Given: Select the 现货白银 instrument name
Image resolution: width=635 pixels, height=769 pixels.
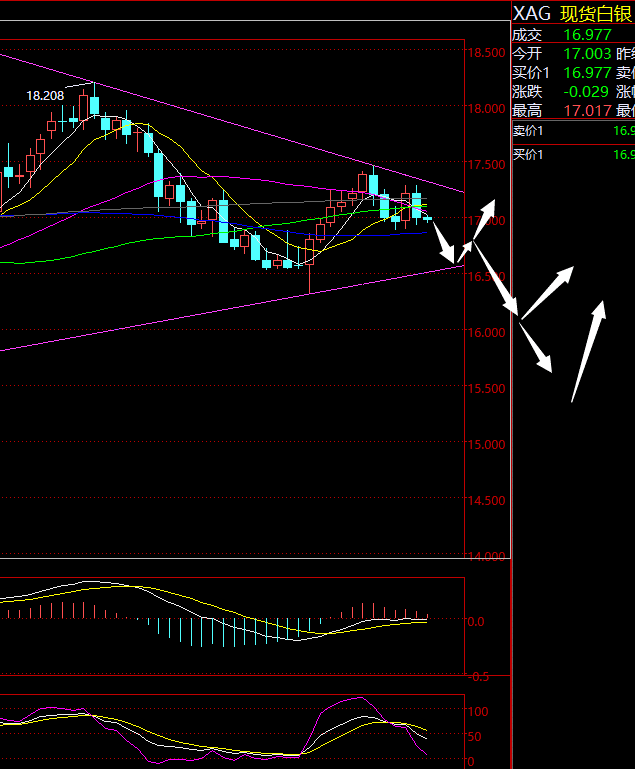Looking at the screenshot, I should (x=596, y=14).
